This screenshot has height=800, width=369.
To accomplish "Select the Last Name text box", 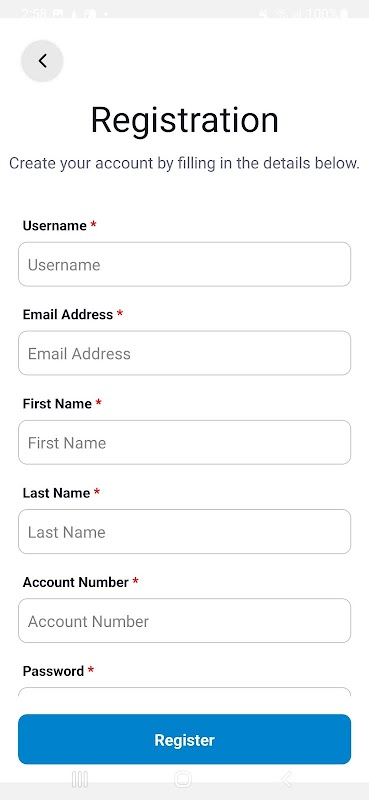I will click(184, 532).
